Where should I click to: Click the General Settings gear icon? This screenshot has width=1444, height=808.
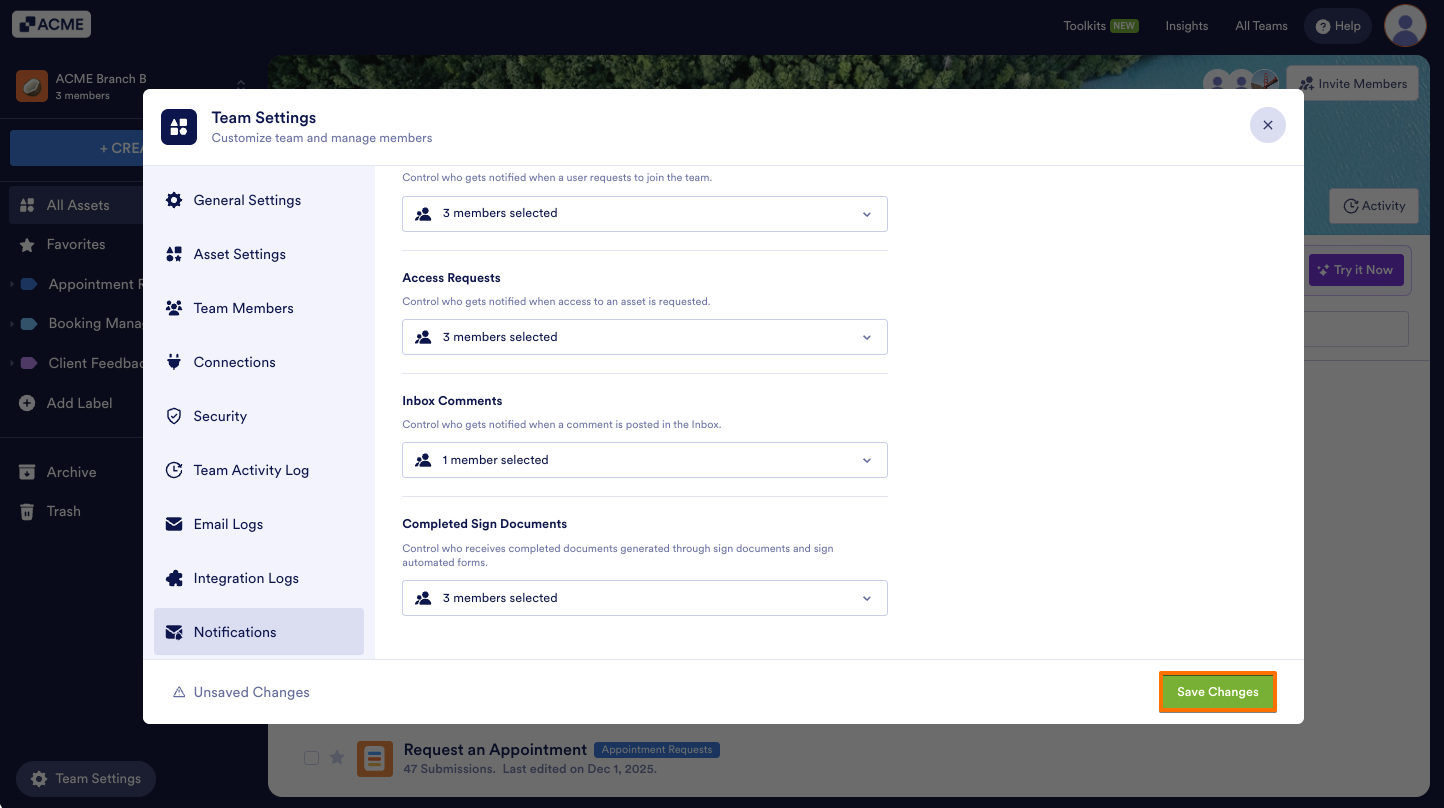pyautogui.click(x=174, y=200)
